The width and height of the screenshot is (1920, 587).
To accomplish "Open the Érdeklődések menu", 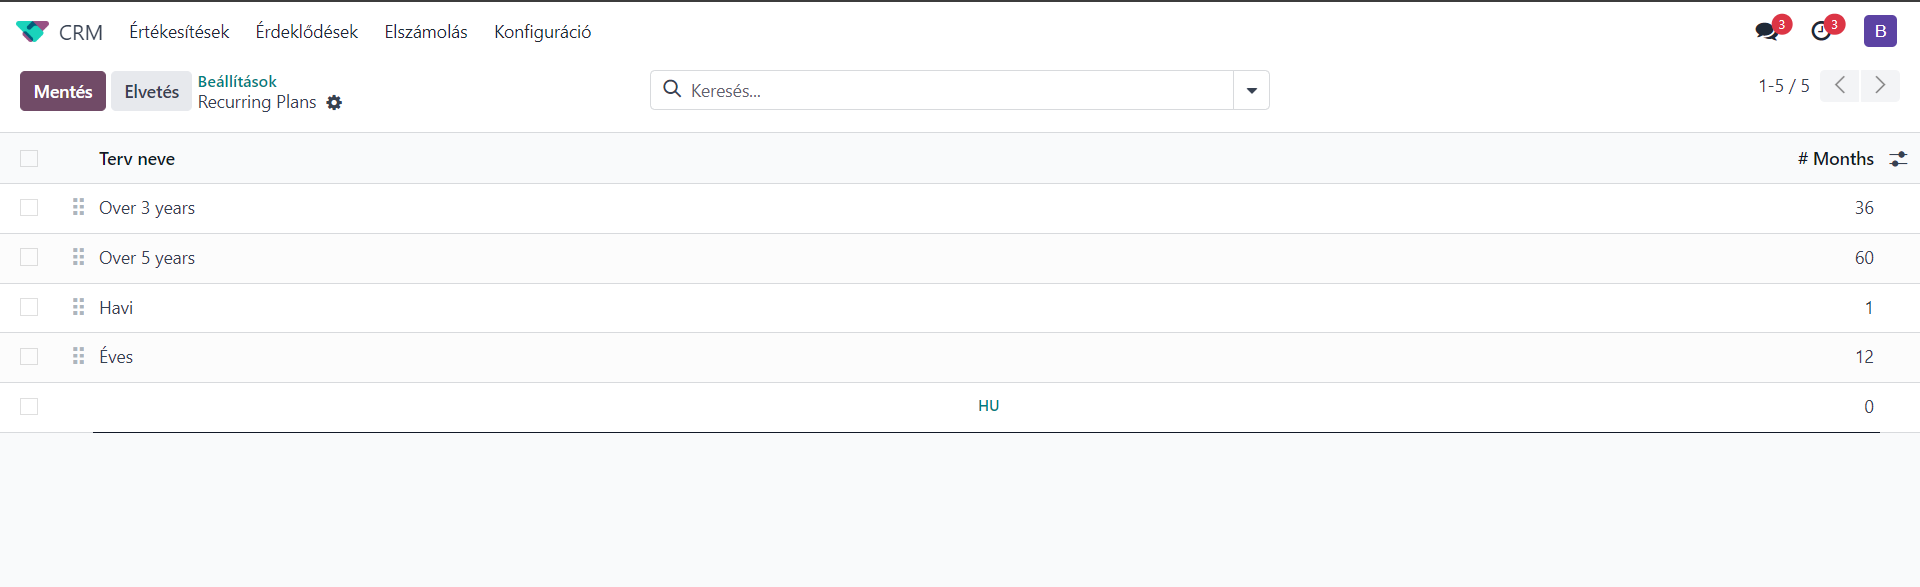I will (x=306, y=32).
